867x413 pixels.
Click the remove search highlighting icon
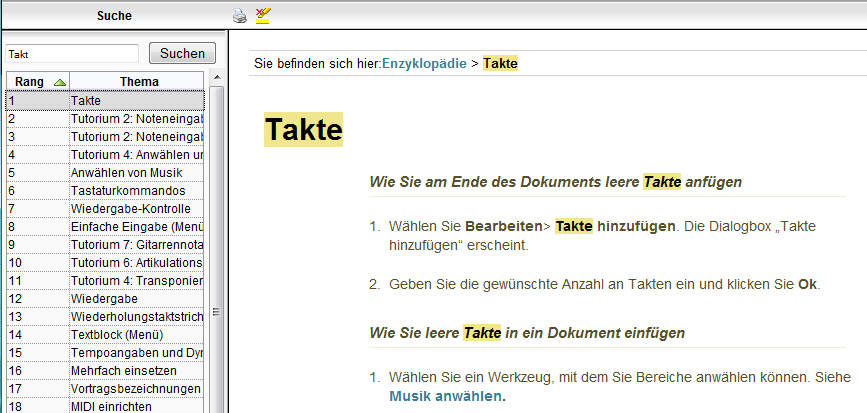tap(263, 15)
